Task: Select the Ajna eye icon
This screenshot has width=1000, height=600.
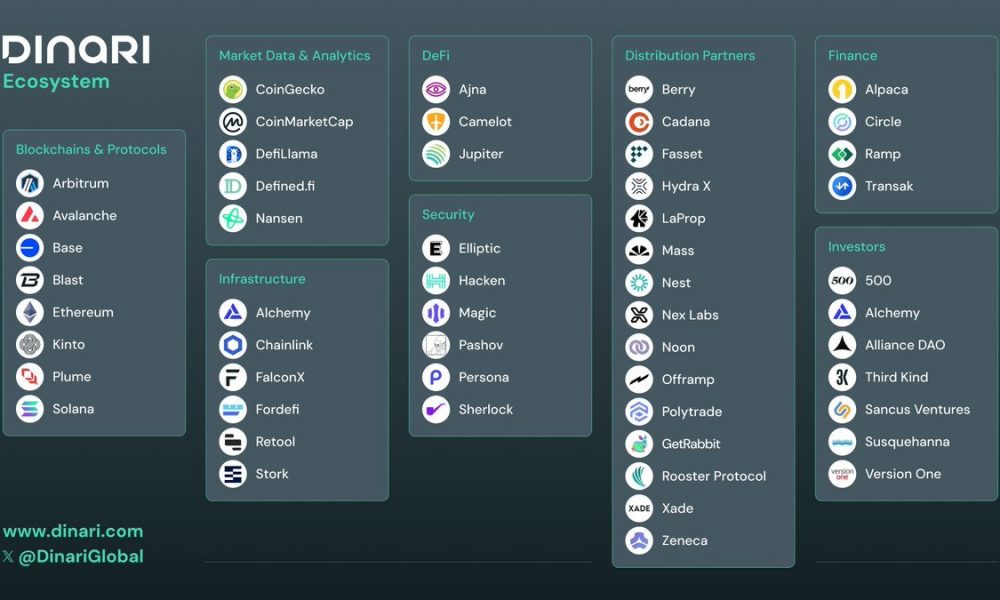Action: pyautogui.click(x=436, y=89)
